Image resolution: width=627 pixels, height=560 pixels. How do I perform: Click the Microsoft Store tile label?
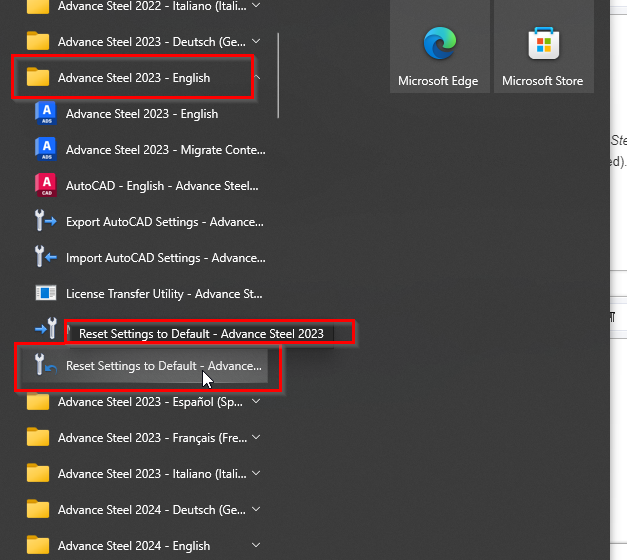(543, 81)
